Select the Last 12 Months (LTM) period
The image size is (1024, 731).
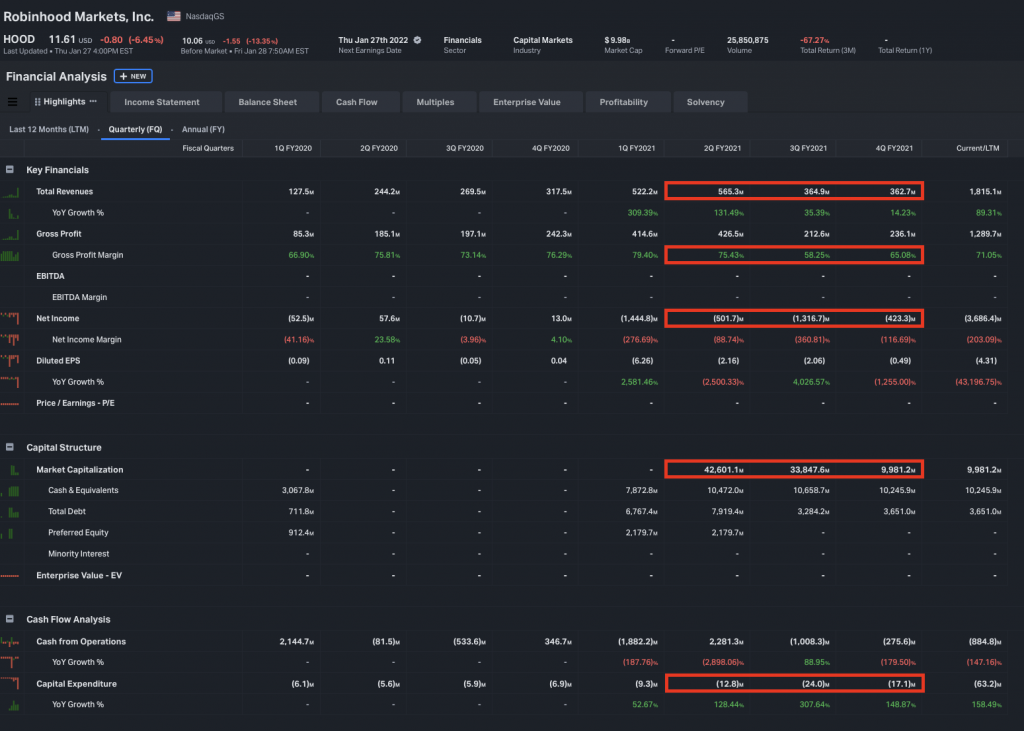click(x=49, y=129)
